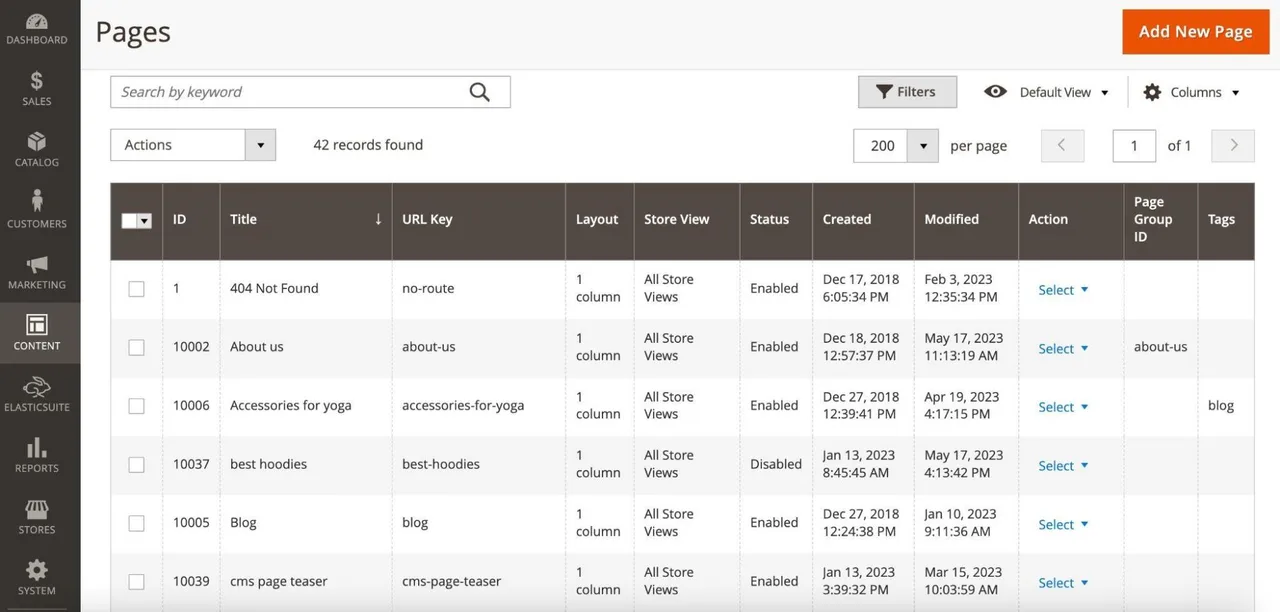This screenshot has height=612, width=1280.
Task: Open the Filters button
Action: (x=907, y=92)
